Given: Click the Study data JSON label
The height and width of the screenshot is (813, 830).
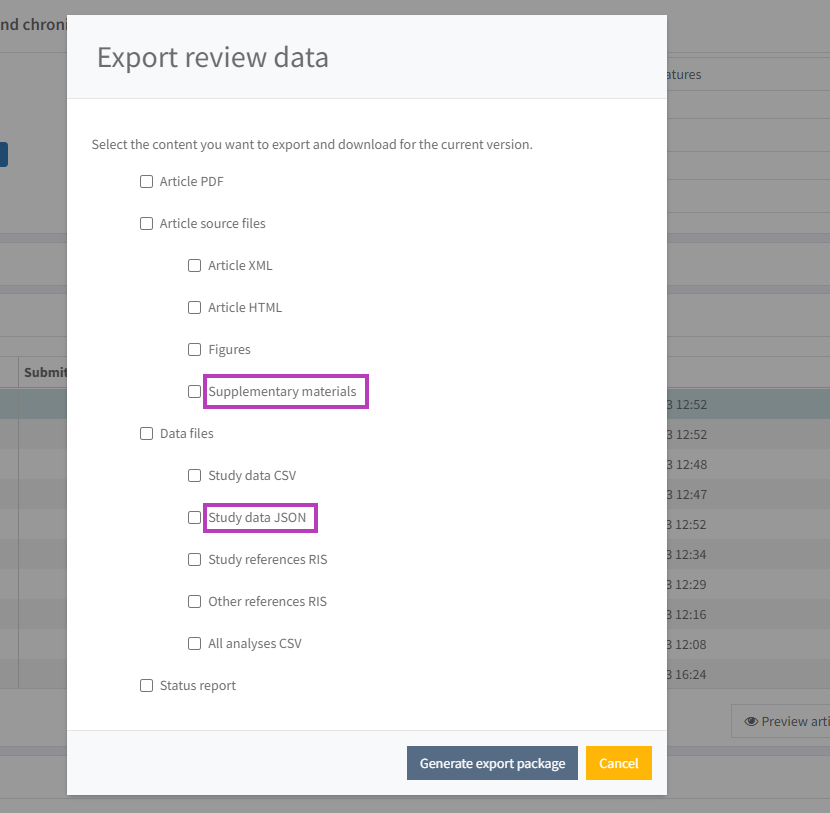Looking at the screenshot, I should 257,518.
